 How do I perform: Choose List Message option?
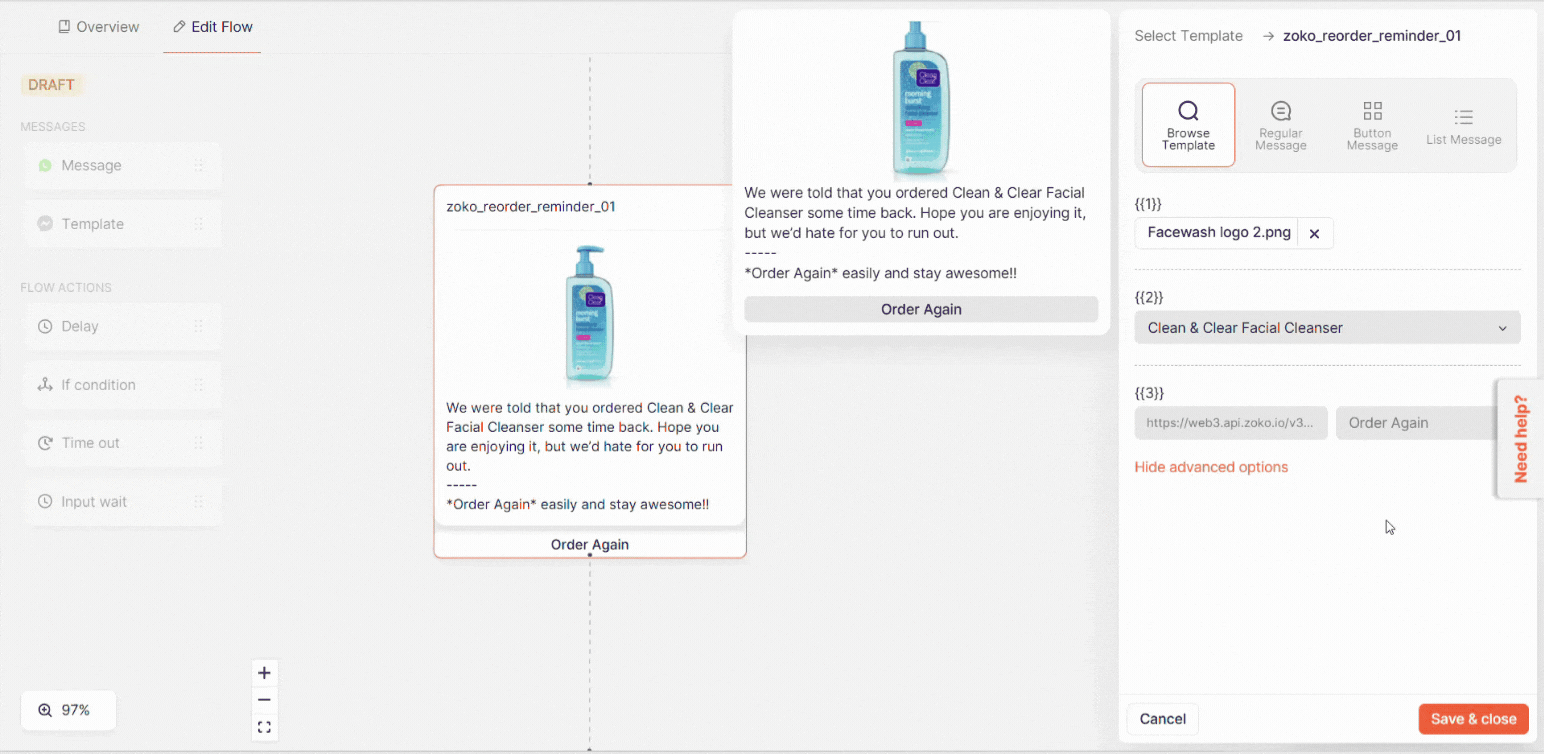1464,125
